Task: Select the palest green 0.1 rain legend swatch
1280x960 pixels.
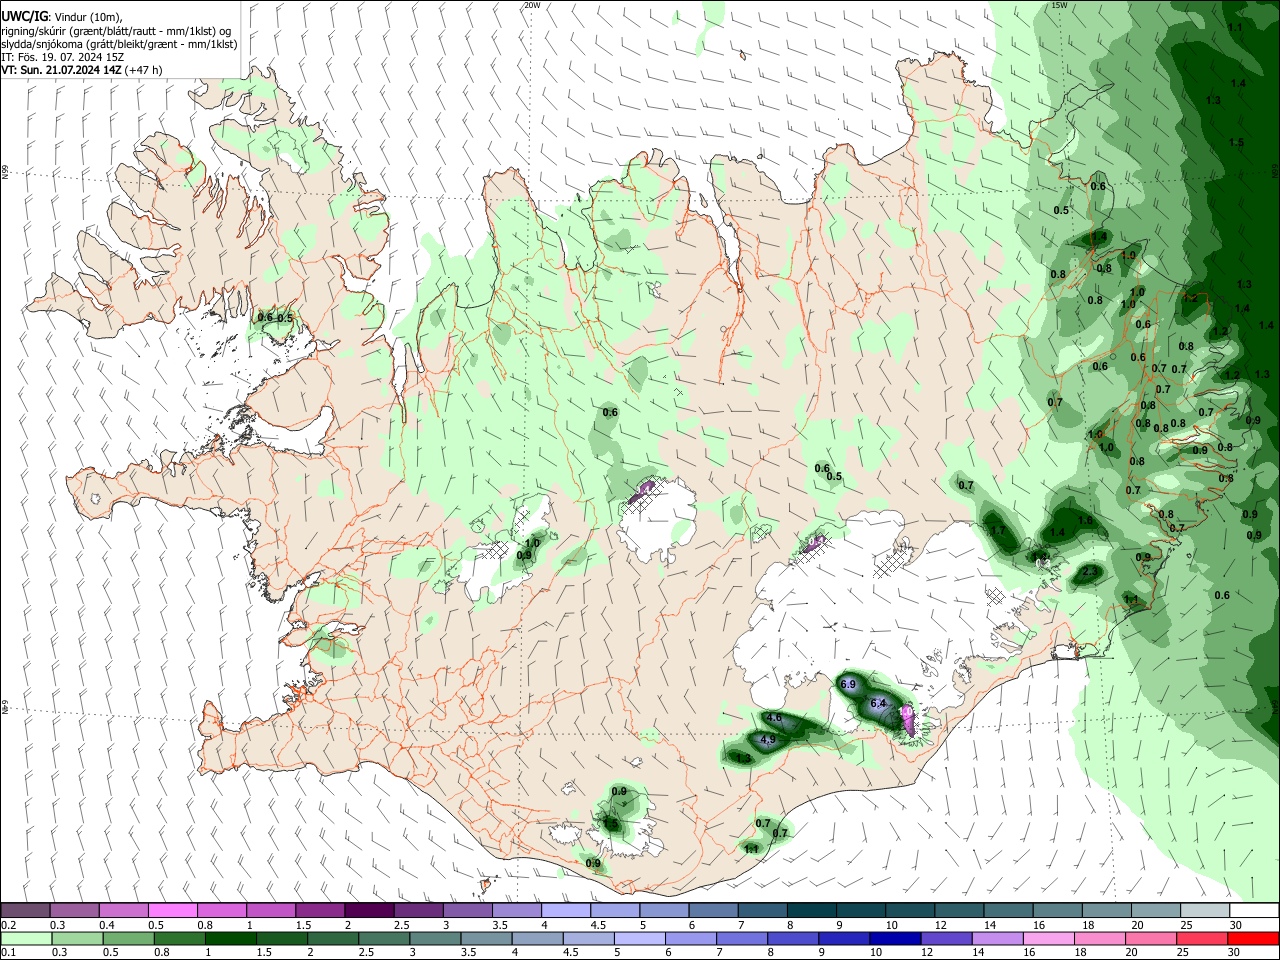Action: click(x=26, y=938)
